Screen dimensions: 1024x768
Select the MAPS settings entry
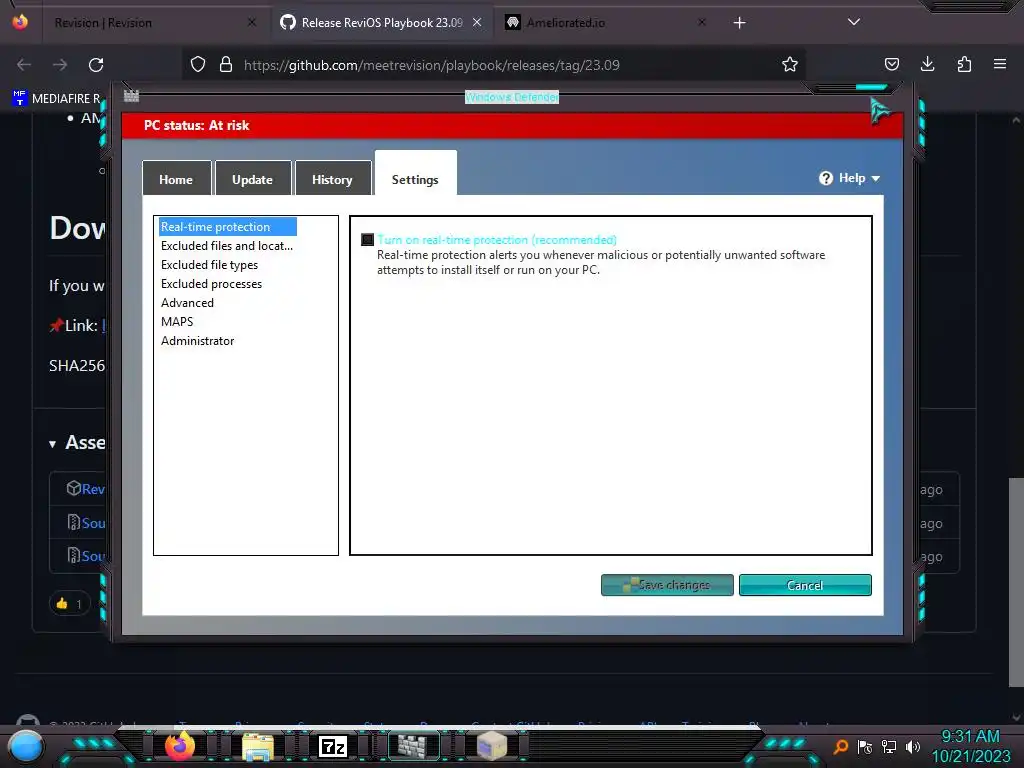coord(177,321)
